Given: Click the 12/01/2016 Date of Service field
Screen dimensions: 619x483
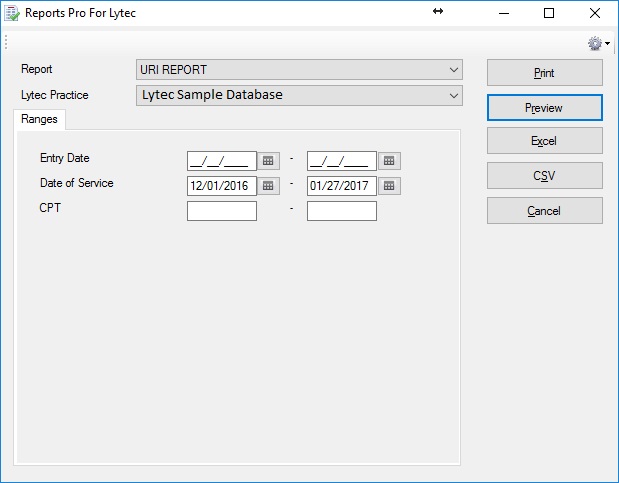Looking at the screenshot, I should (x=222, y=186).
